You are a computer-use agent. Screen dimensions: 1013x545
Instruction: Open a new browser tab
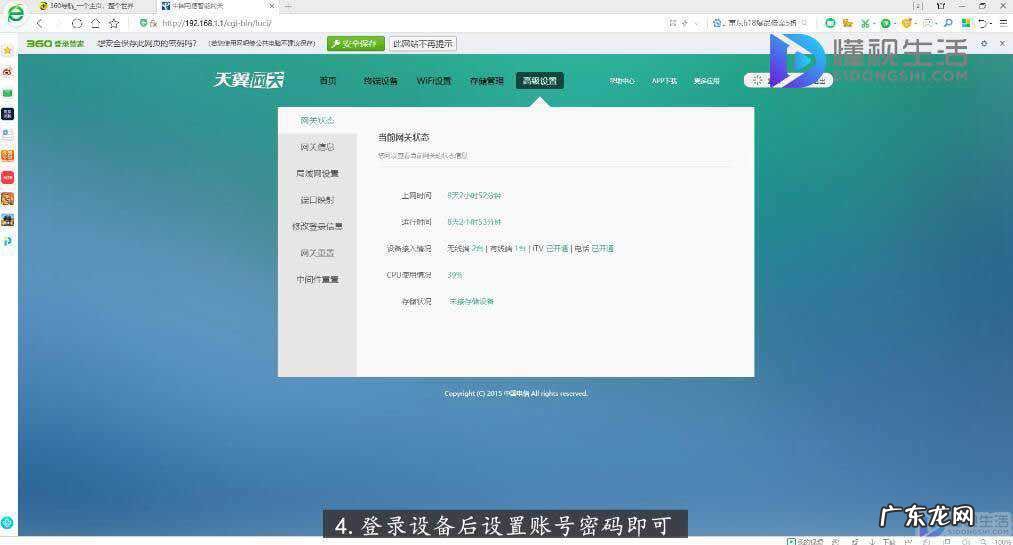coord(288,6)
